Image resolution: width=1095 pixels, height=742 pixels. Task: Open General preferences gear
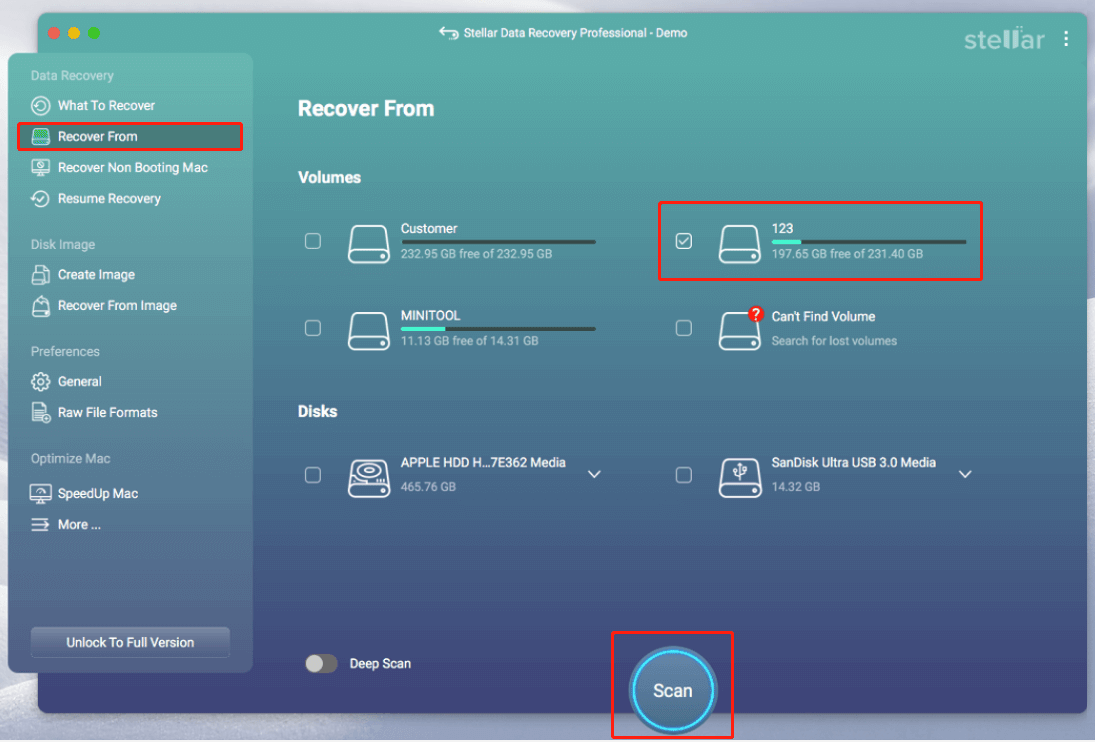pyautogui.click(x=41, y=381)
